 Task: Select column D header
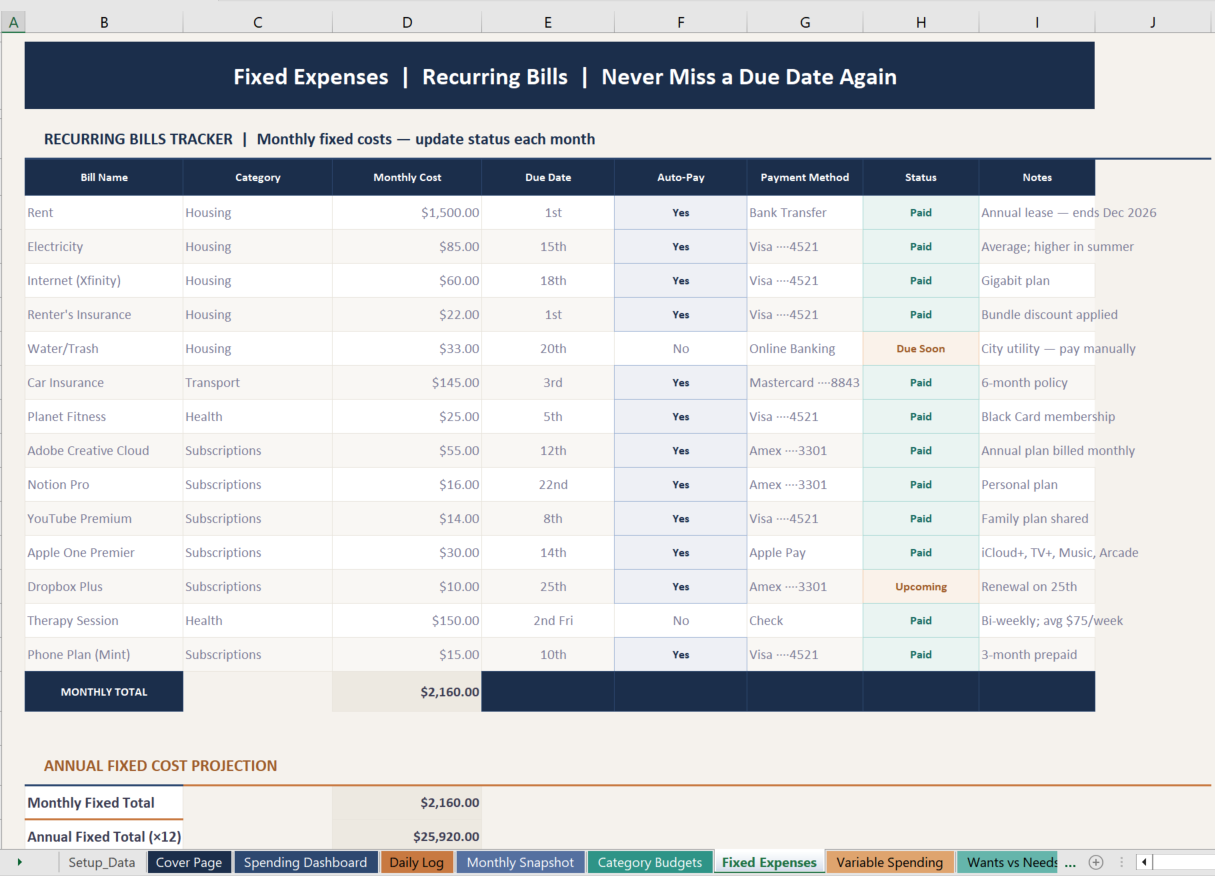point(407,21)
